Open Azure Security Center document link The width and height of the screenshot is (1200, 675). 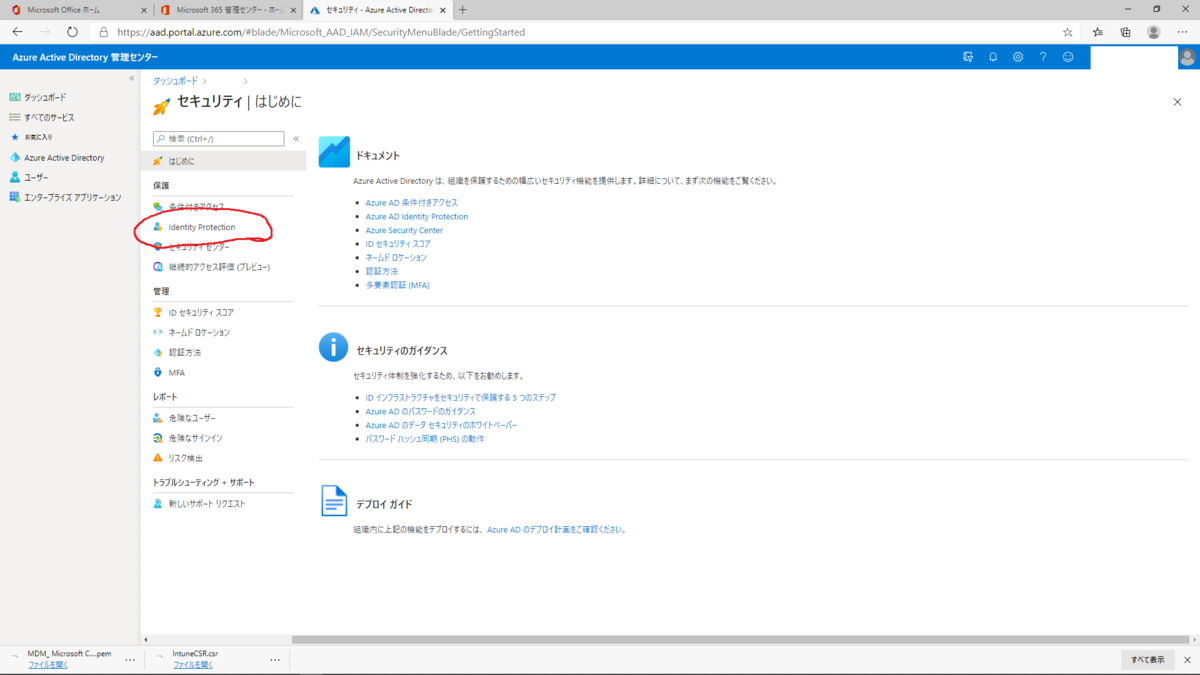click(x=404, y=230)
